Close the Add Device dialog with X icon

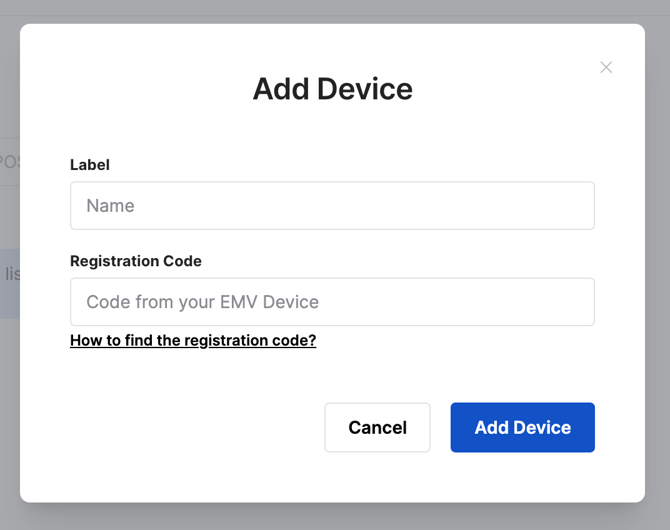[x=606, y=67]
